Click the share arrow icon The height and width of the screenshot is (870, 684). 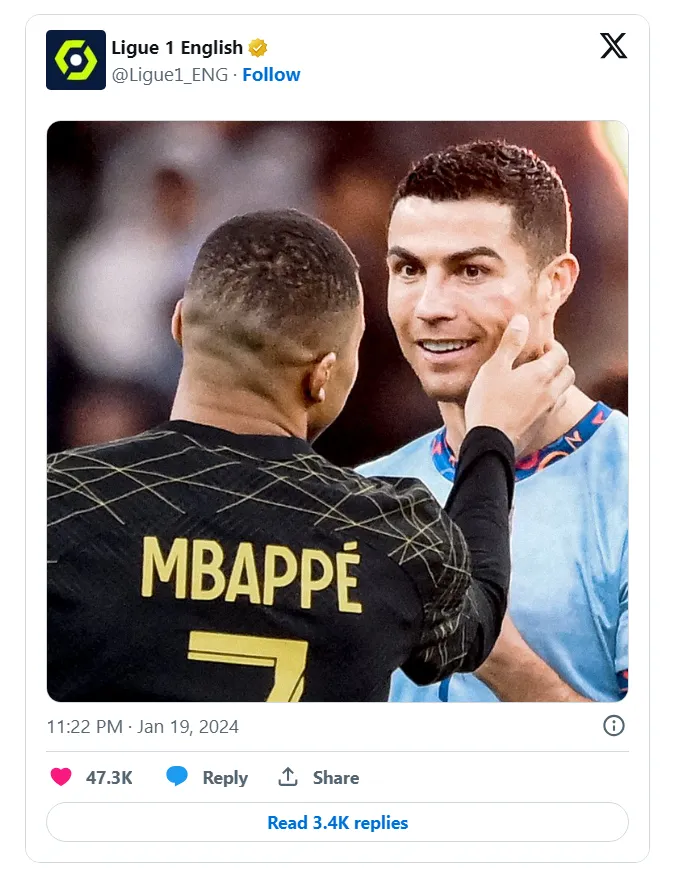click(x=288, y=777)
